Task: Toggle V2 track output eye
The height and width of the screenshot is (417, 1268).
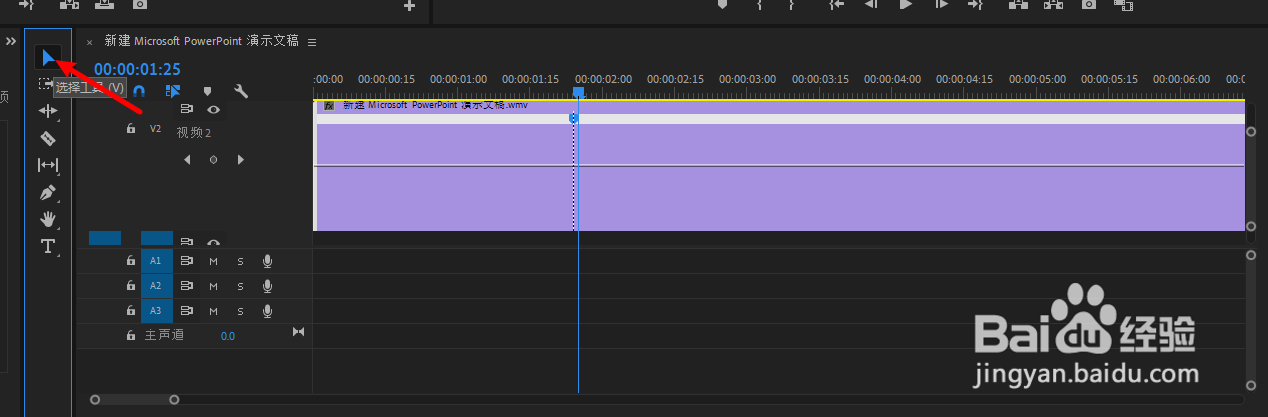Action: [213, 109]
